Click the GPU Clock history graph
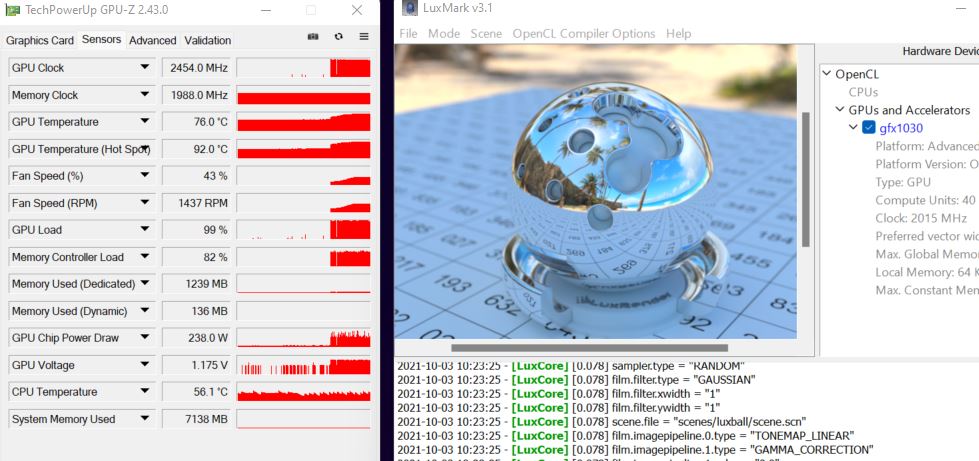 tap(303, 67)
